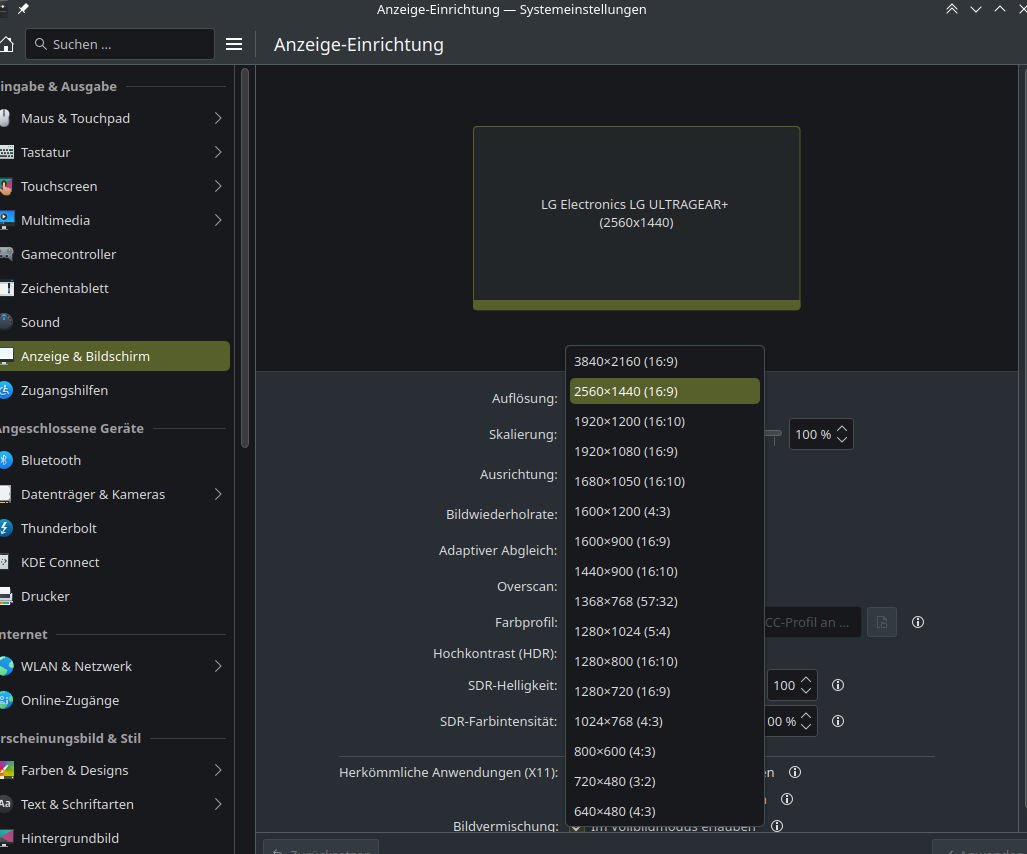Click the ICC profile file browse icon
Viewport: 1027px width, 854px height.
click(x=882, y=622)
